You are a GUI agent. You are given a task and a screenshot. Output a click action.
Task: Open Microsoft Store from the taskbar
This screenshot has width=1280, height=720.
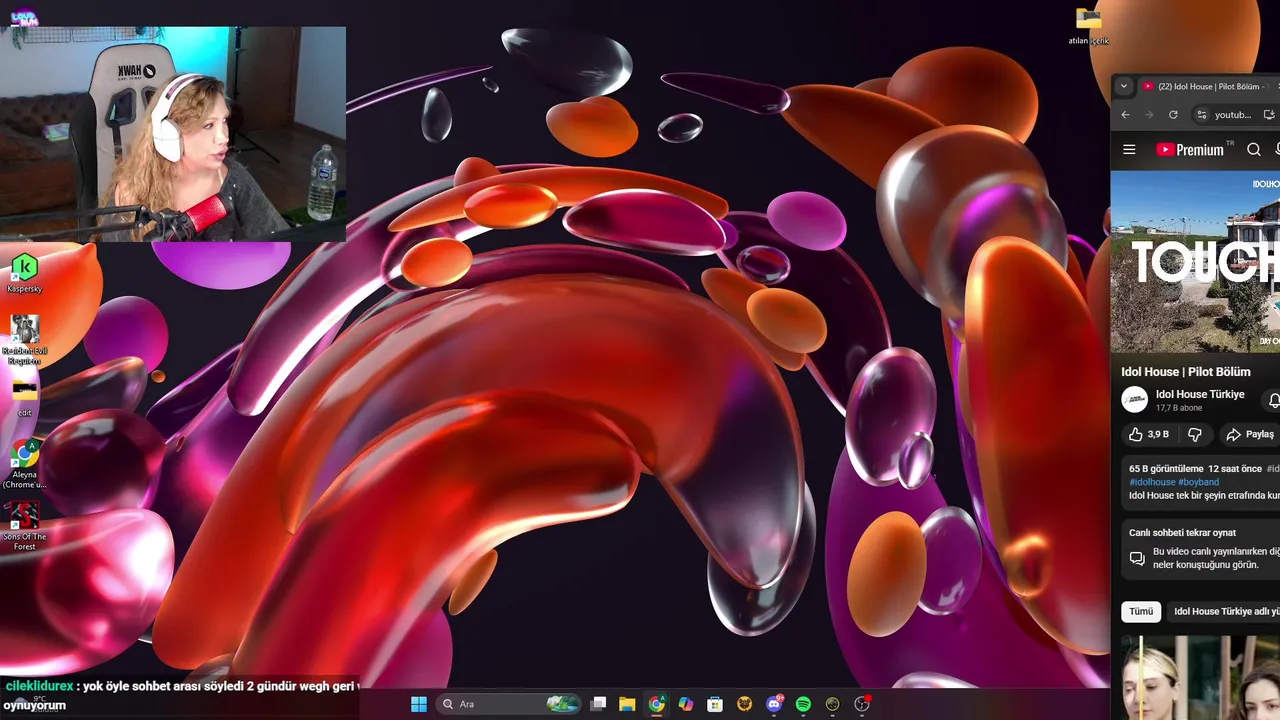pos(715,704)
